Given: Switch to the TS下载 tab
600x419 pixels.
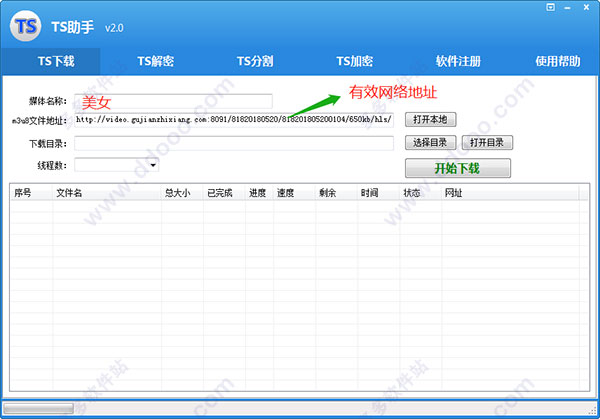Looking at the screenshot, I should 56,61.
